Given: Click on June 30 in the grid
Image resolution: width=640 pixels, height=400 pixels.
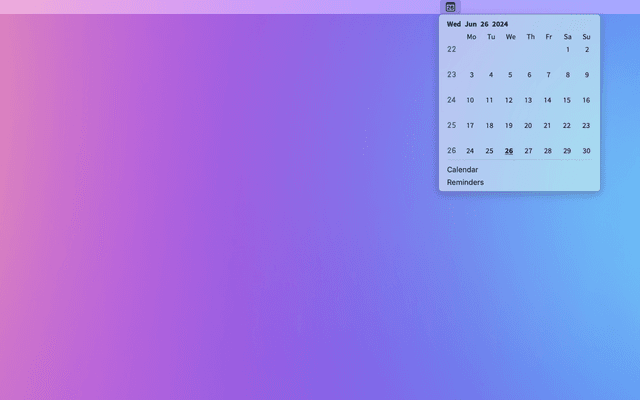Looking at the screenshot, I should pos(586,151).
